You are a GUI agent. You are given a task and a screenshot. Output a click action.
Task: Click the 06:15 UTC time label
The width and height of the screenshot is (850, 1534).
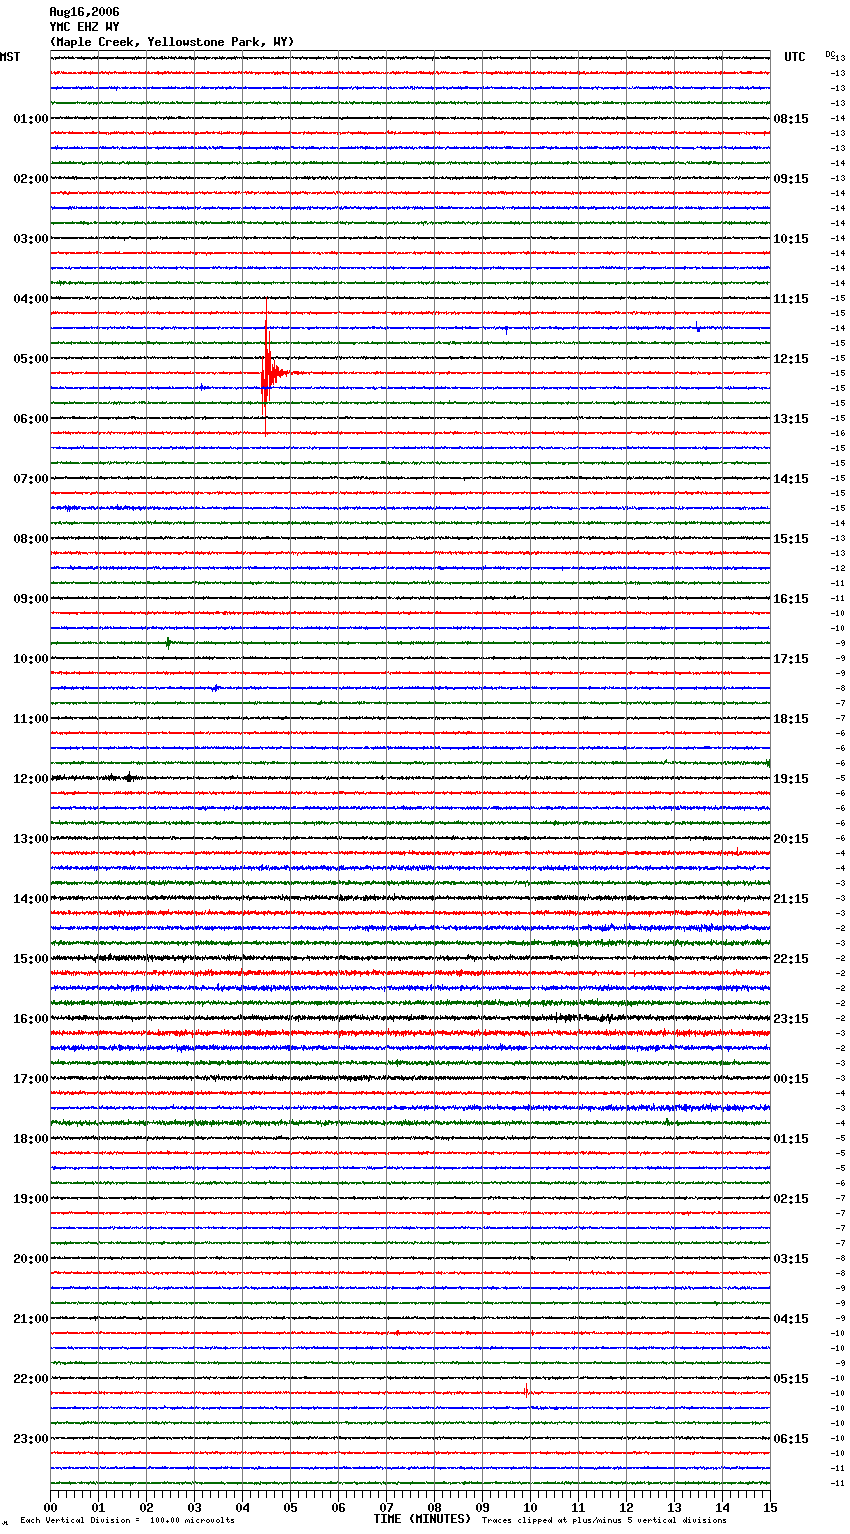(791, 1439)
